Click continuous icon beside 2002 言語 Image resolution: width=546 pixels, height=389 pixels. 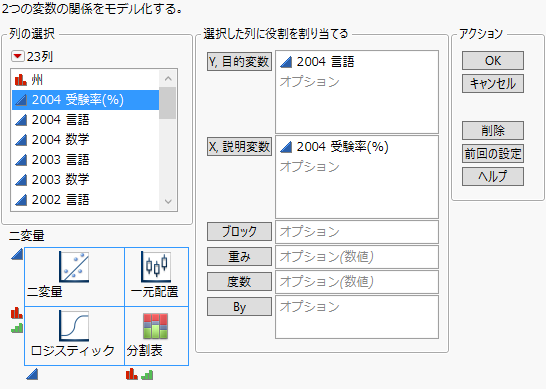pyautogui.click(x=21, y=200)
